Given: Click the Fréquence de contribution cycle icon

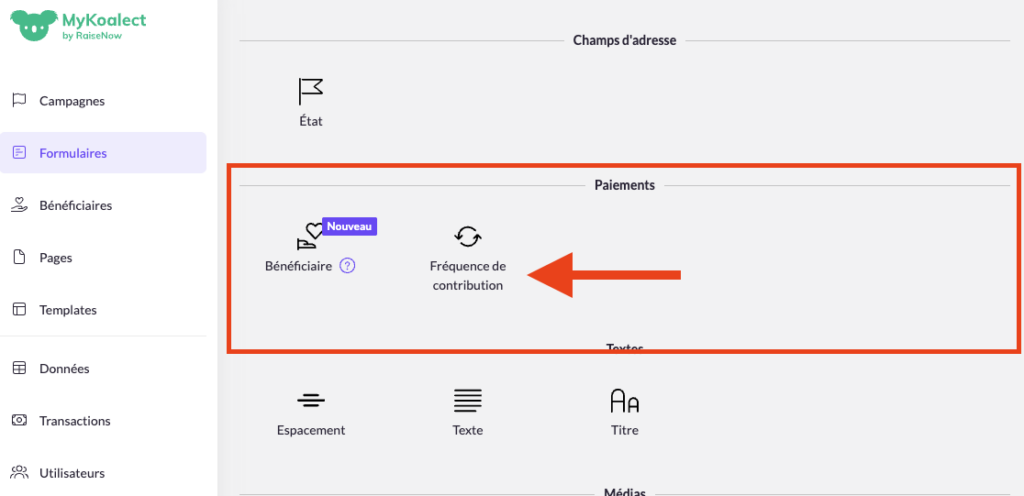Looking at the screenshot, I should (468, 237).
